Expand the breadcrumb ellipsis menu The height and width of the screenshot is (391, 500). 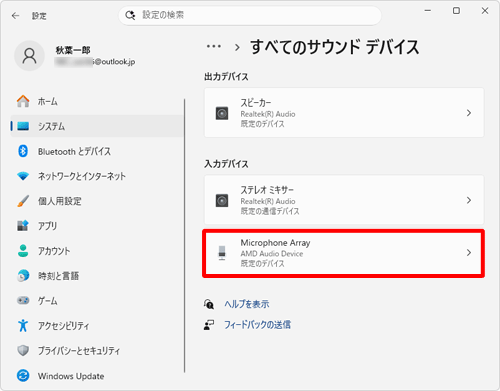click(214, 46)
